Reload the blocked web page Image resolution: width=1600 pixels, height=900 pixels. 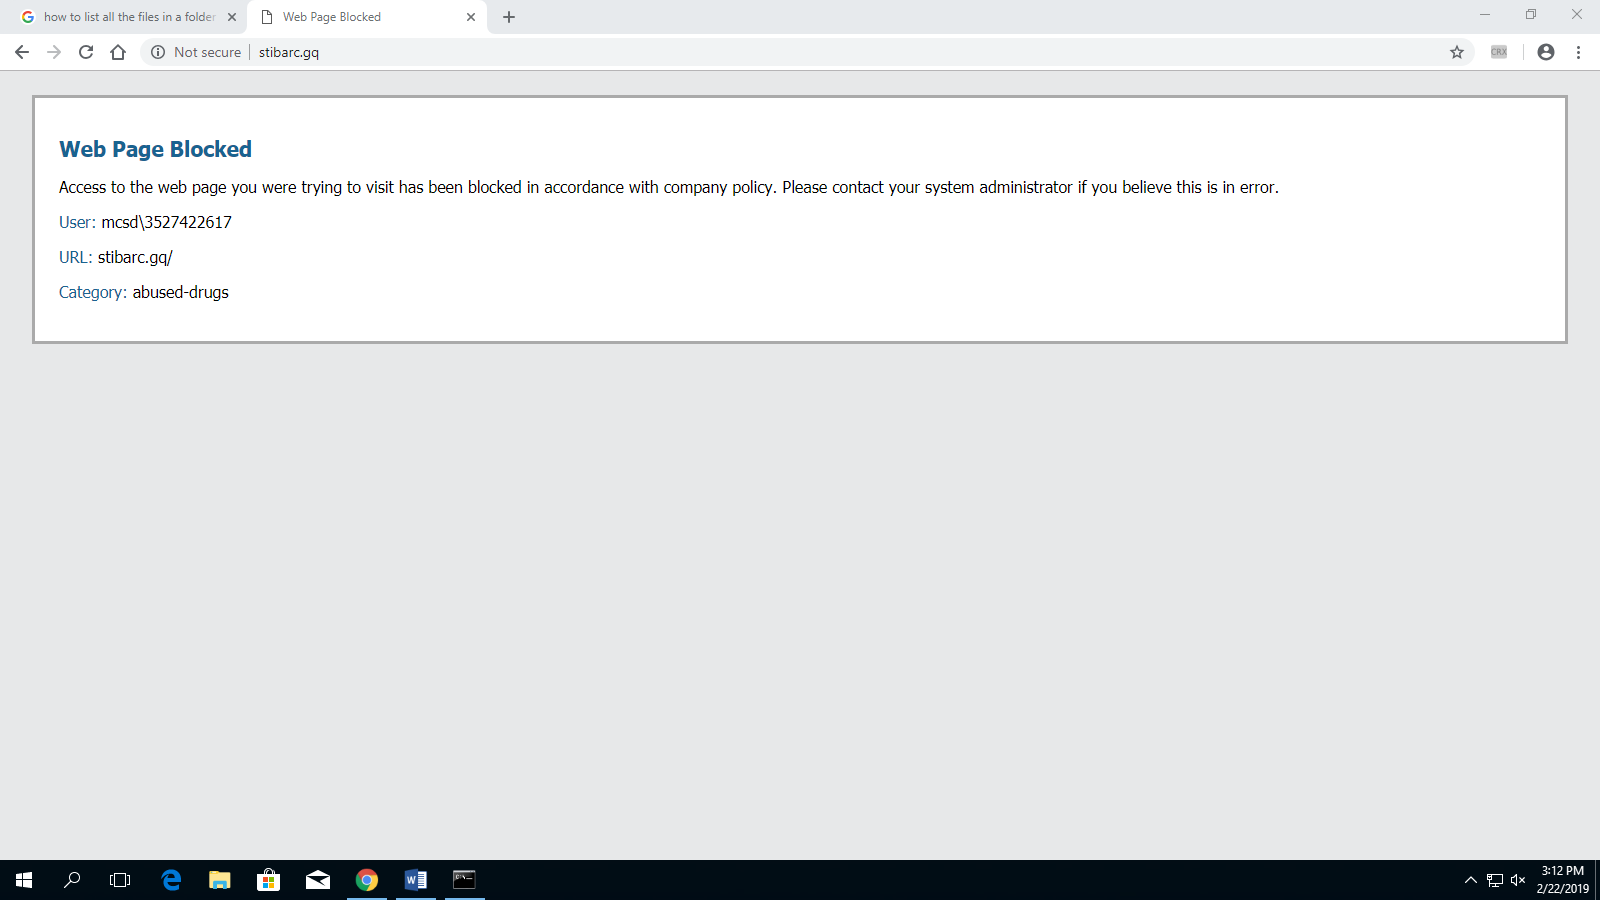click(x=86, y=52)
